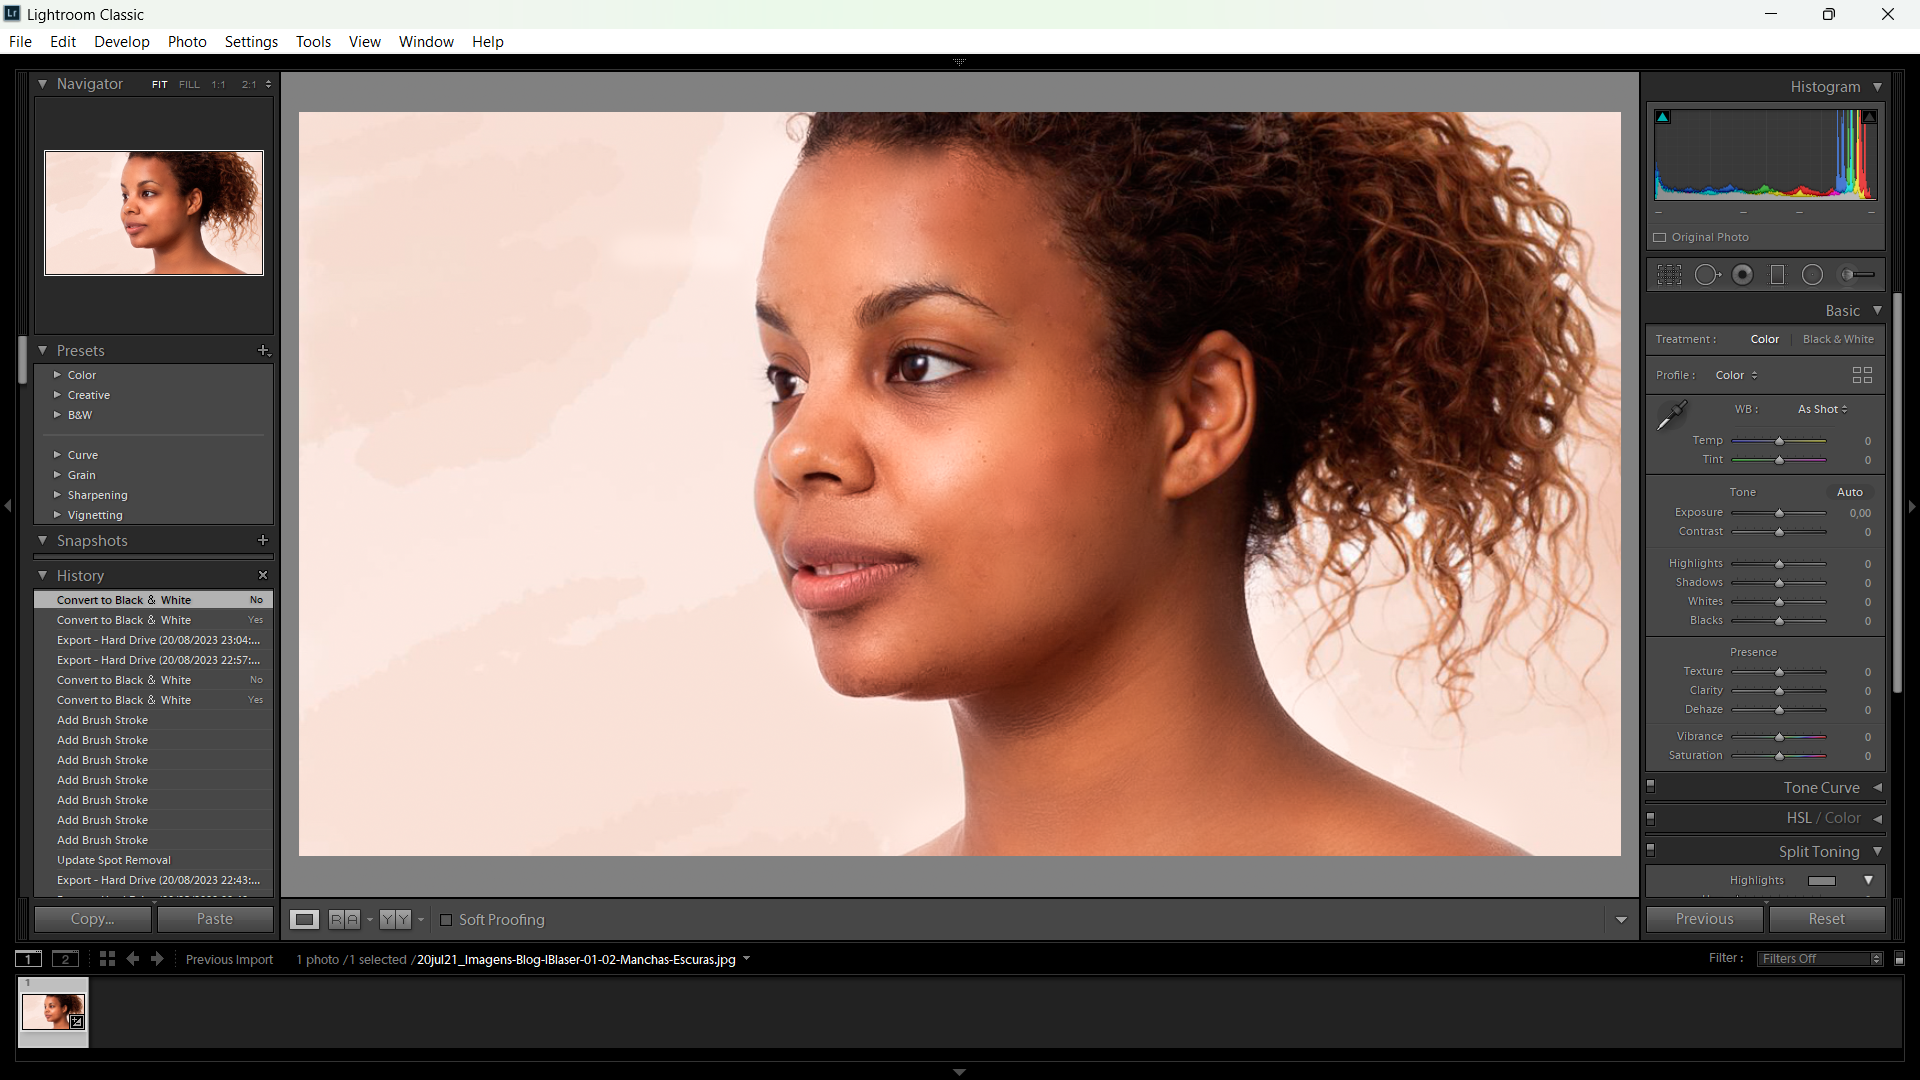
Task: Pick the White Balance eyedropper
Action: click(1671, 415)
